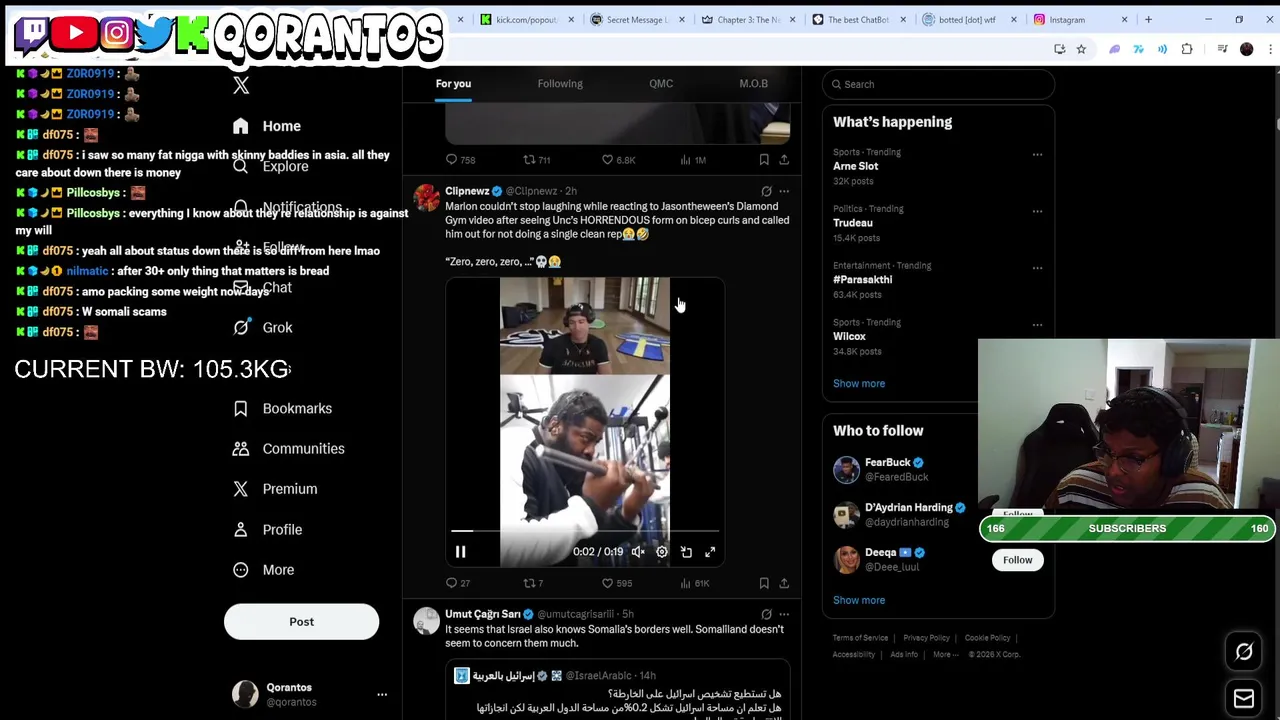Open more options on Umut Çağrı Sarı post

coord(784,614)
